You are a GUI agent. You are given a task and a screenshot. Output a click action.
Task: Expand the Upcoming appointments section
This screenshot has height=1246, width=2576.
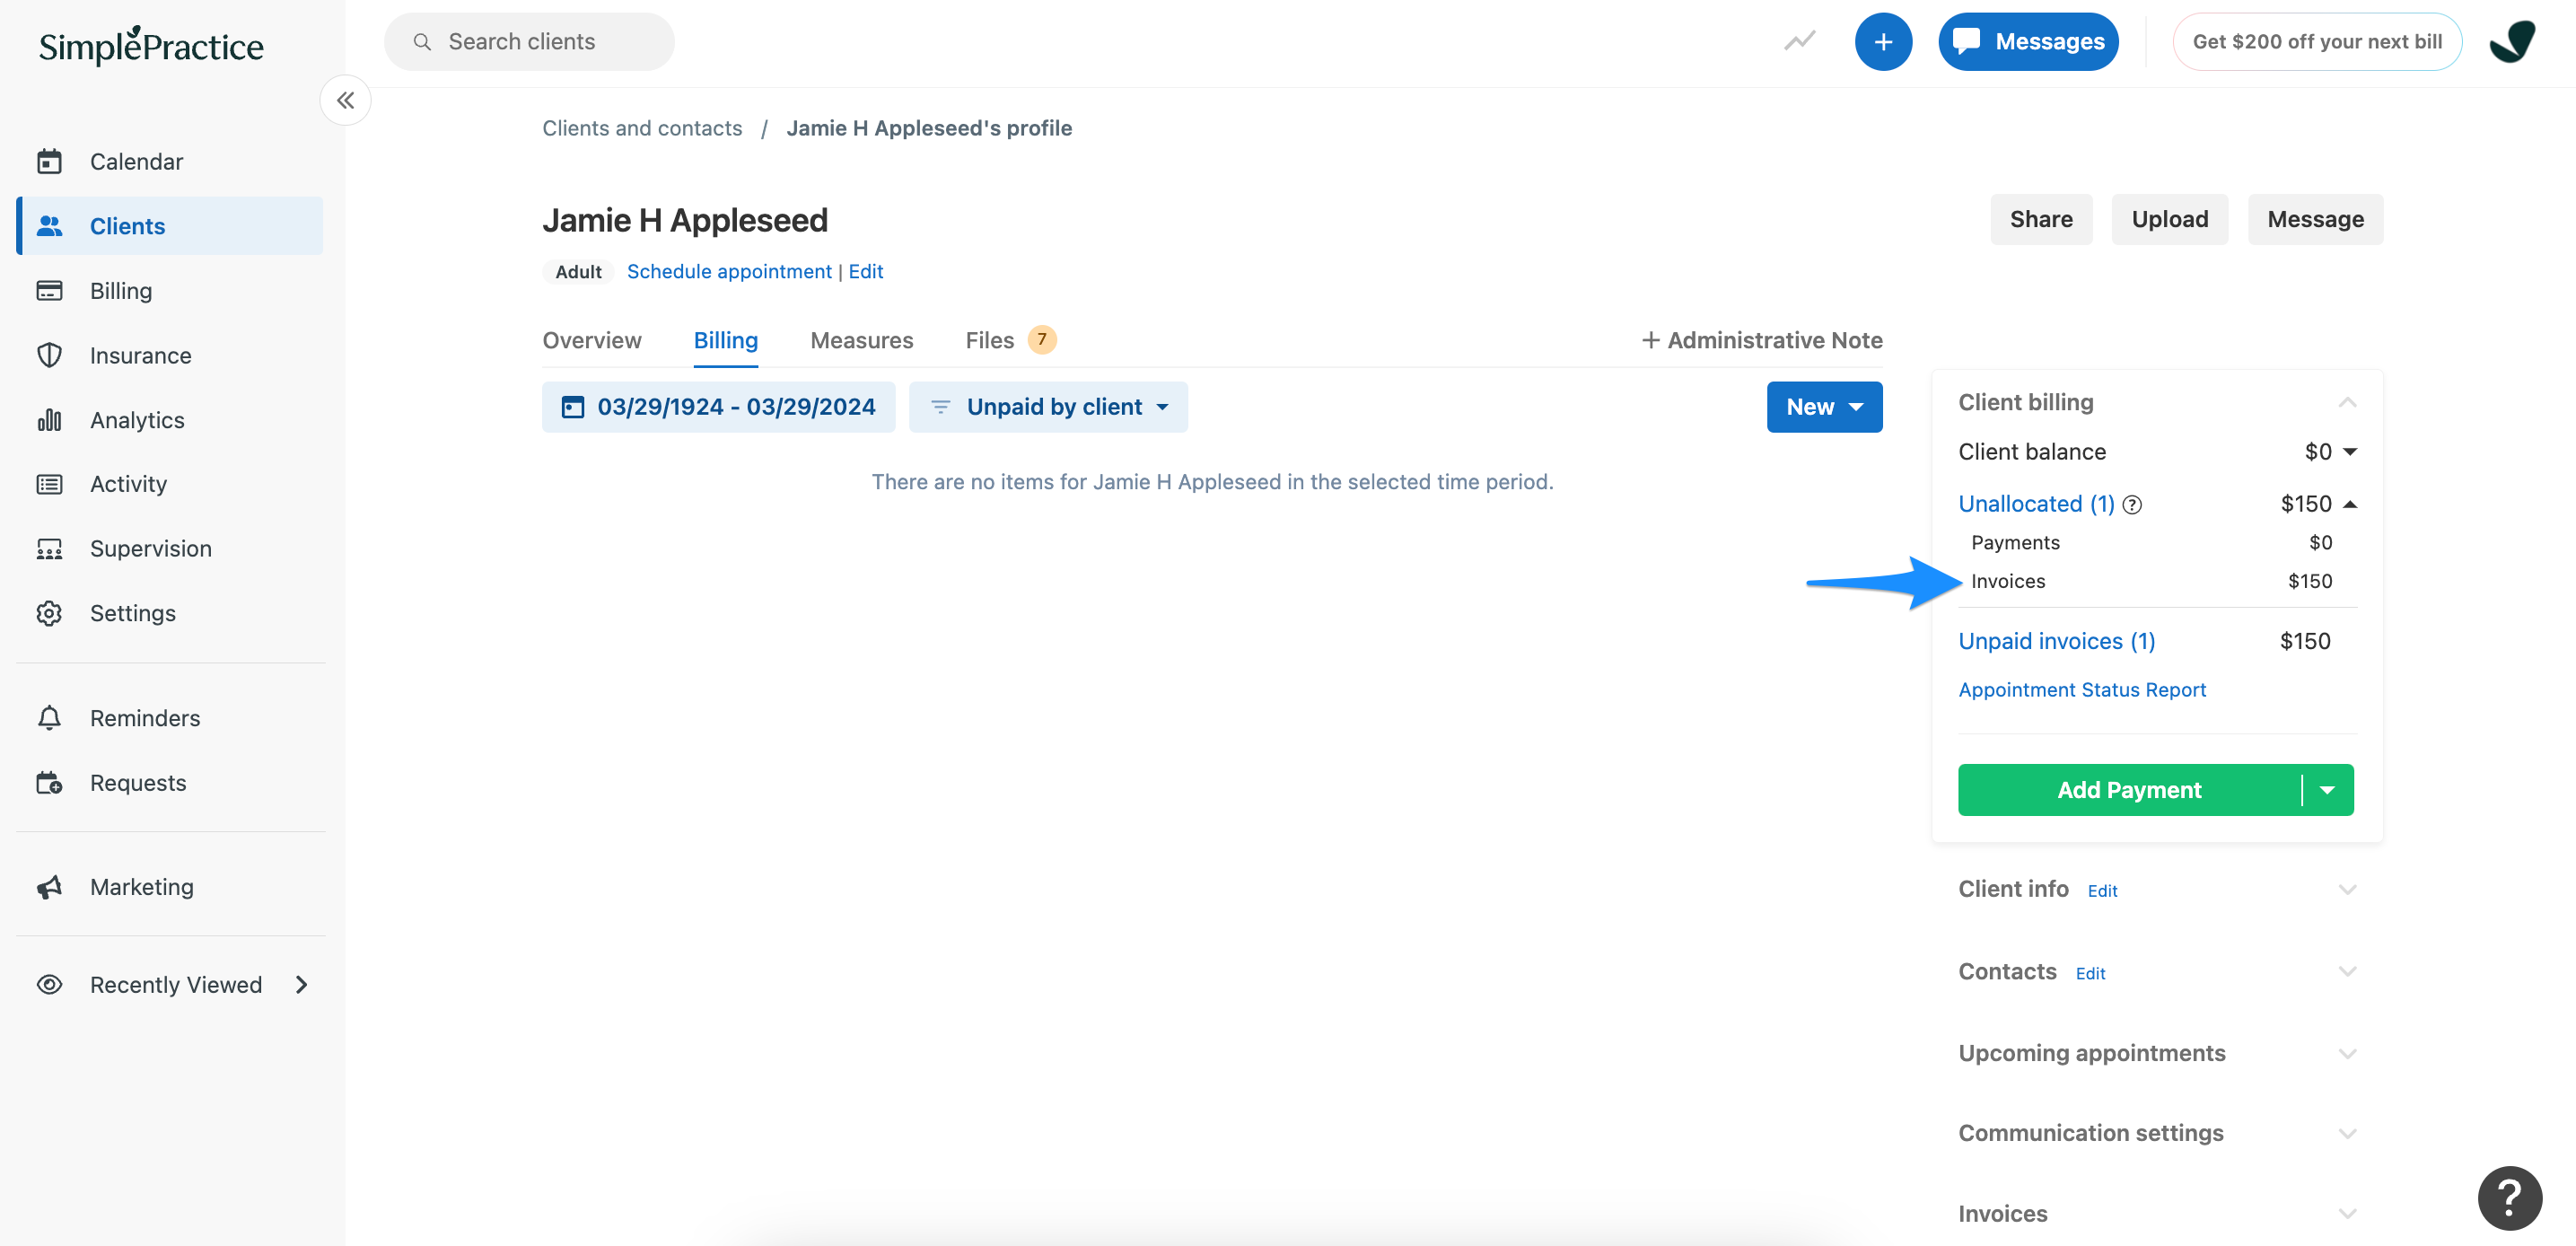pos(2347,1054)
